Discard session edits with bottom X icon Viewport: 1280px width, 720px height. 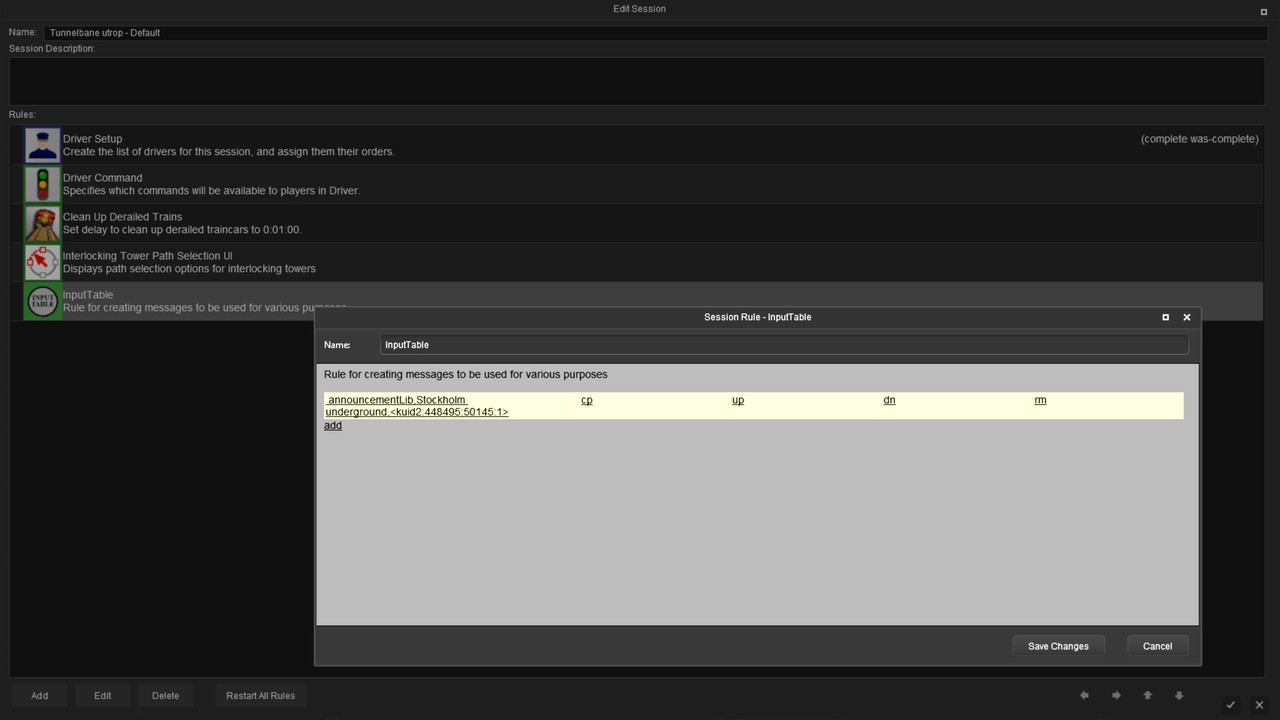(x=1260, y=705)
